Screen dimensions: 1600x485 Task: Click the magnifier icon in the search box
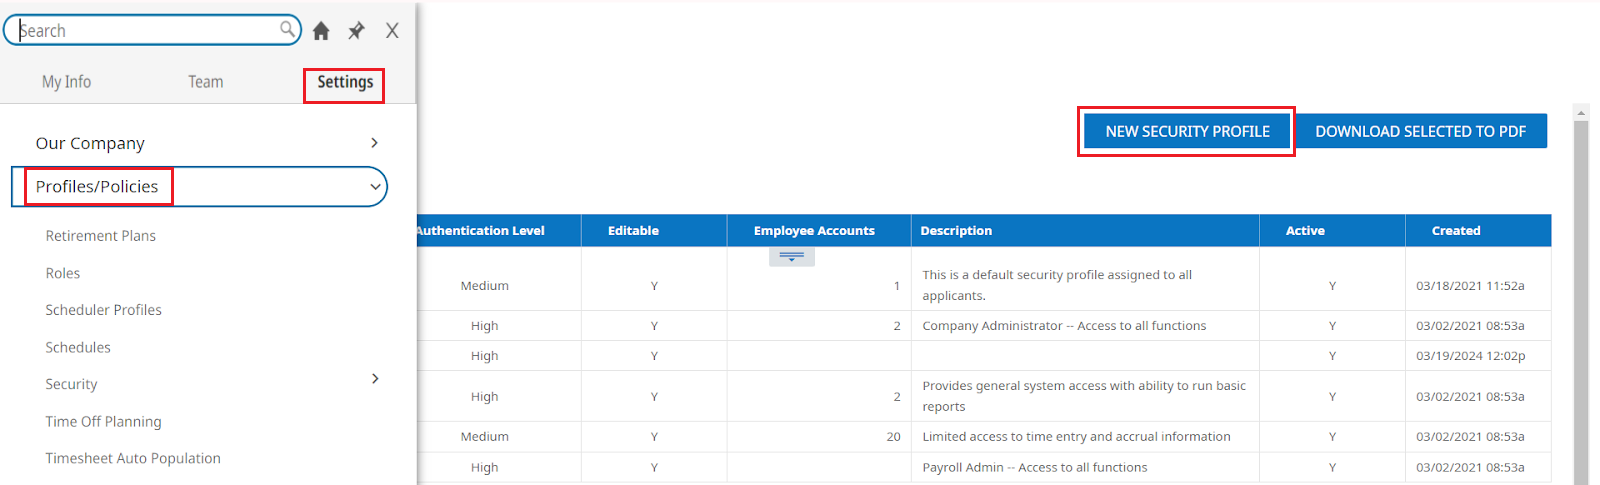(x=287, y=29)
